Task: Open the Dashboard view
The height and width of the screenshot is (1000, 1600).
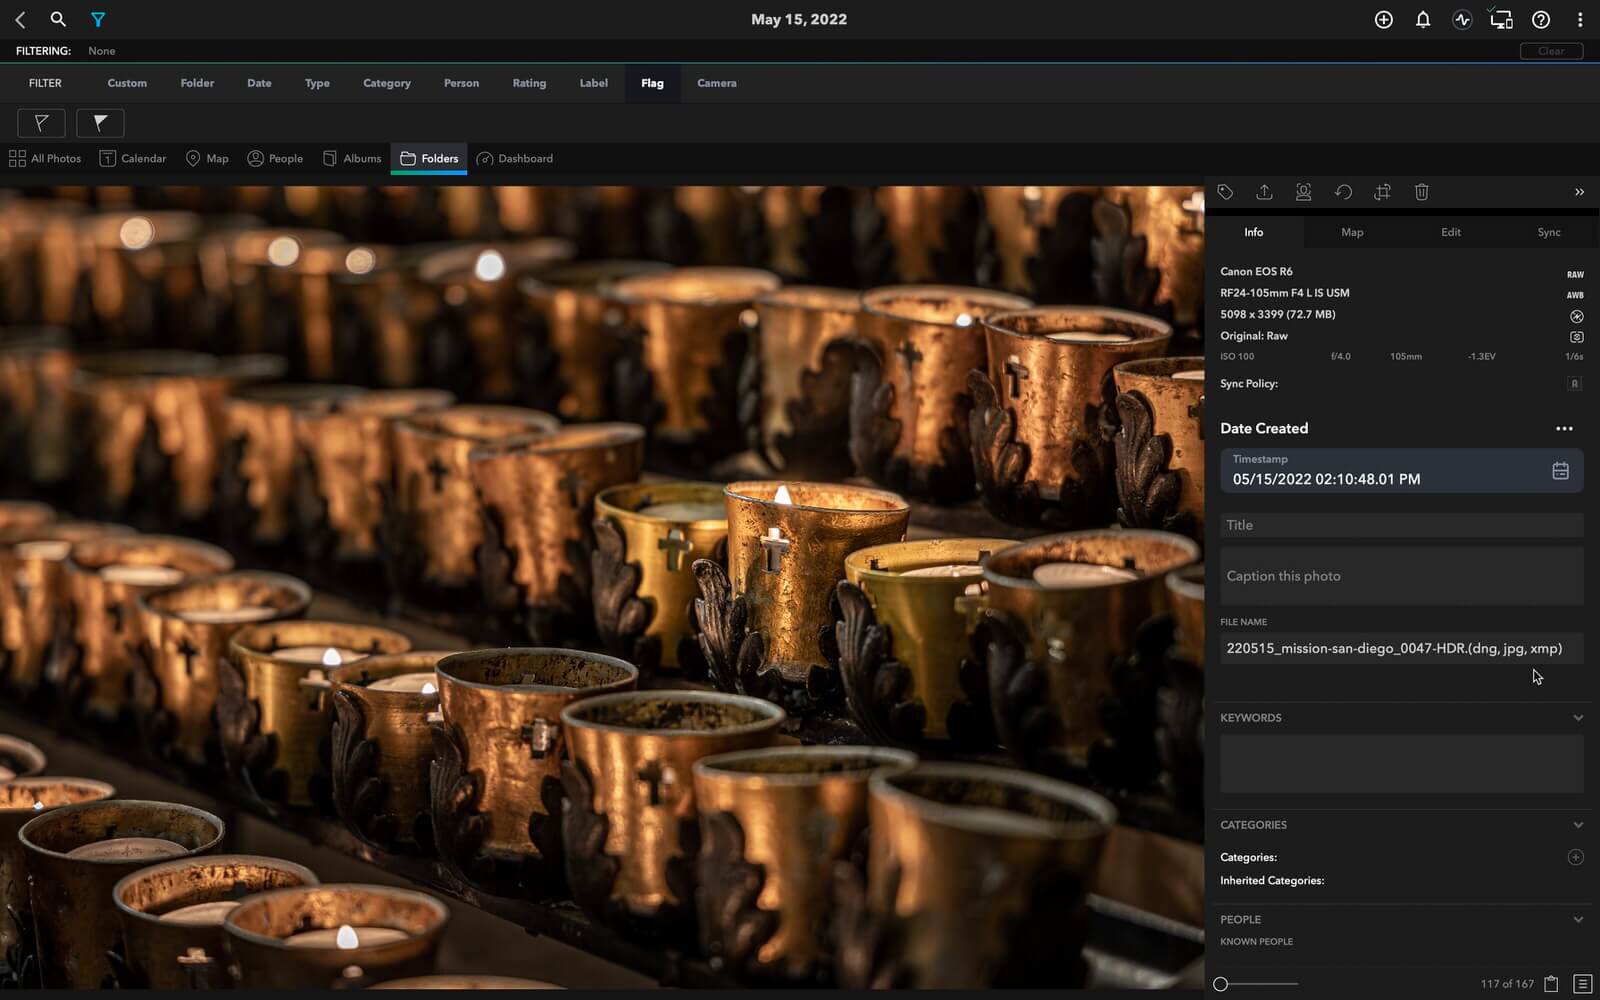Action: coord(515,159)
